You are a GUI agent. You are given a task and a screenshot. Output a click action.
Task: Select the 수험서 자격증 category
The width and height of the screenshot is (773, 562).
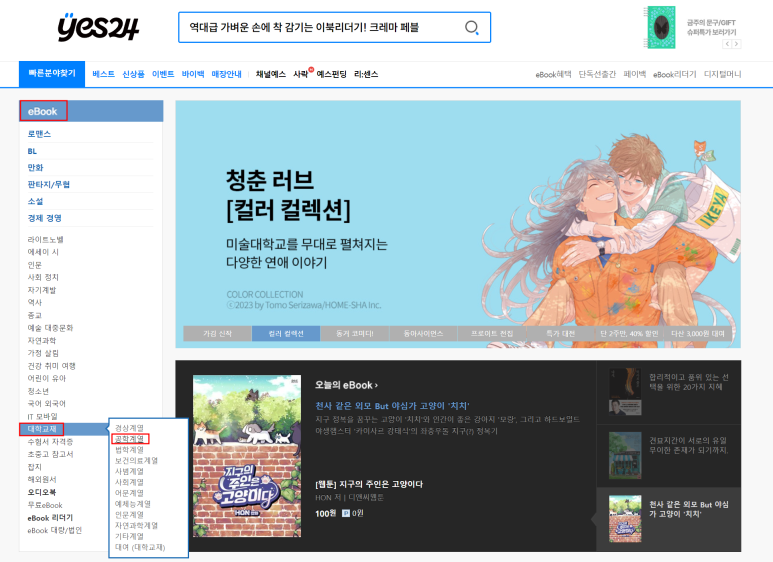50,441
